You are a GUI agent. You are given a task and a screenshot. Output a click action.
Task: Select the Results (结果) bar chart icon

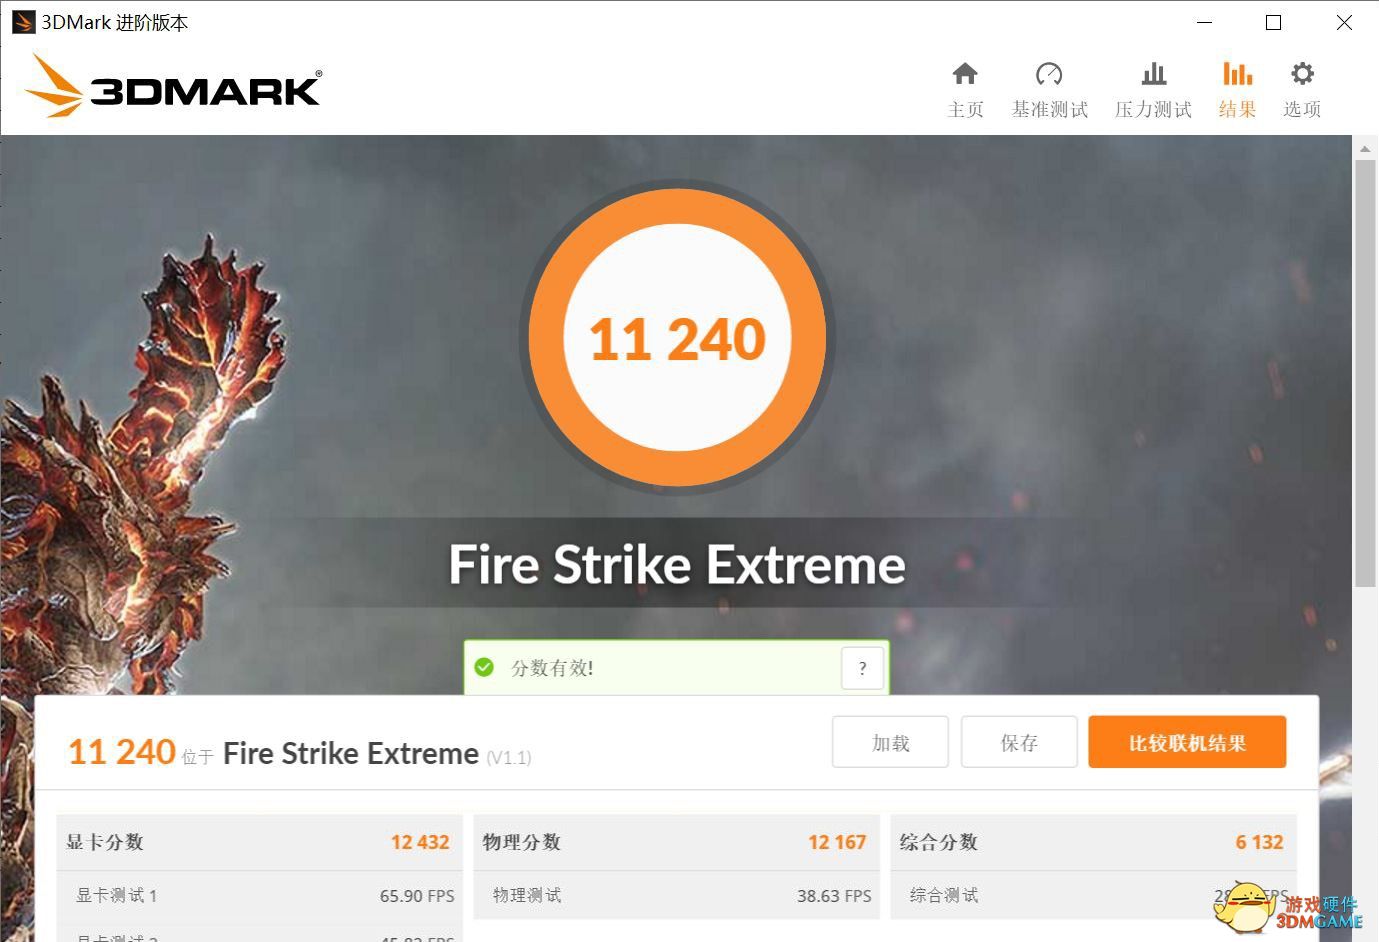coord(1237,74)
